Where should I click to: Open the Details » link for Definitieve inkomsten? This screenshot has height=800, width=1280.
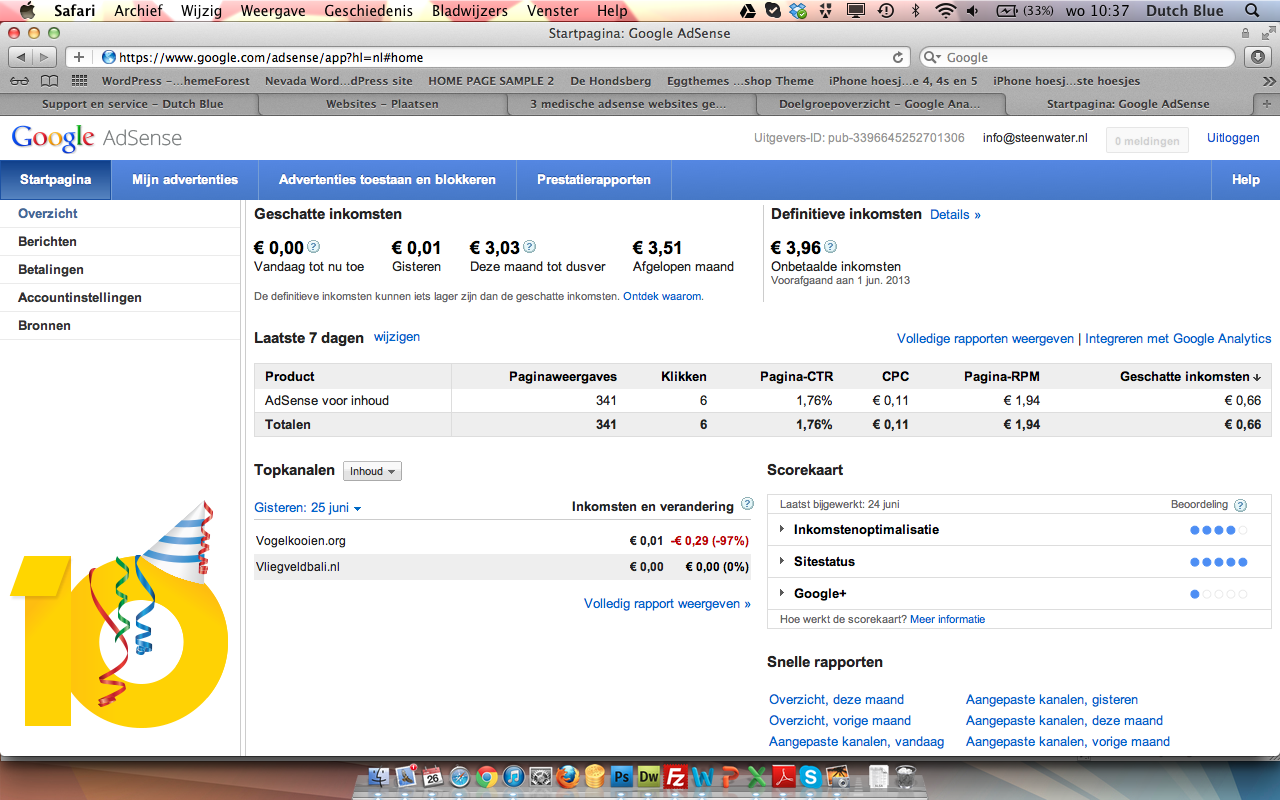955,215
